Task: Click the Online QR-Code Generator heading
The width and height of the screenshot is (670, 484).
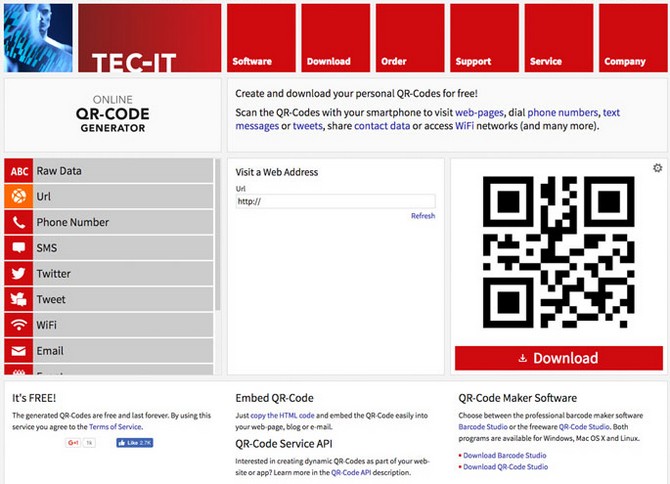Action: [x=113, y=114]
